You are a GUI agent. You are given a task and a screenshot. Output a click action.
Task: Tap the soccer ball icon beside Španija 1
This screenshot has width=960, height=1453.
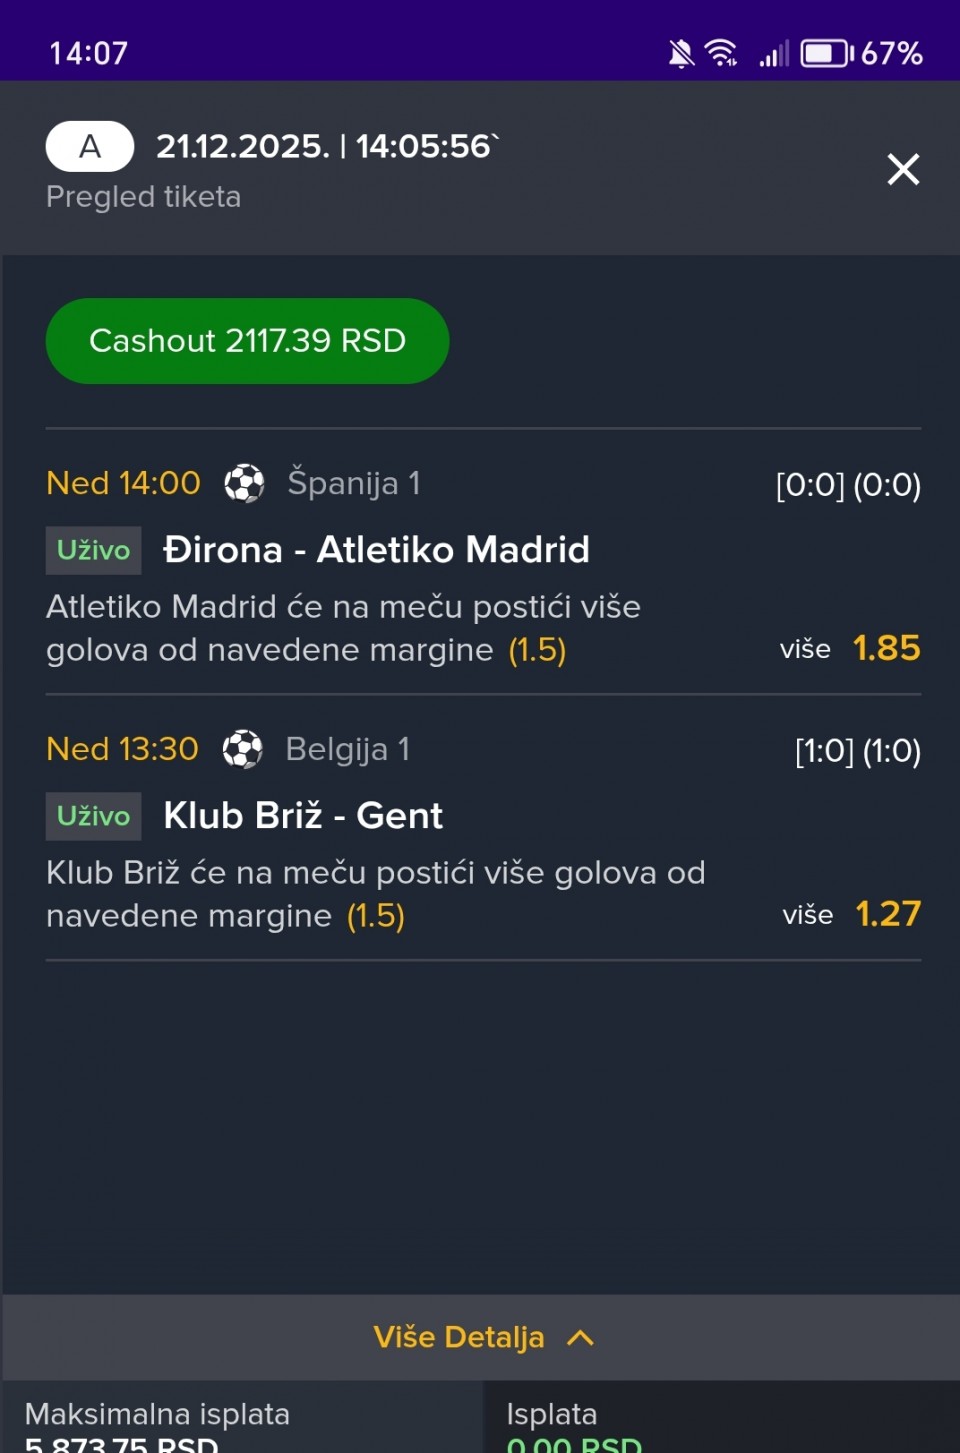click(x=244, y=483)
